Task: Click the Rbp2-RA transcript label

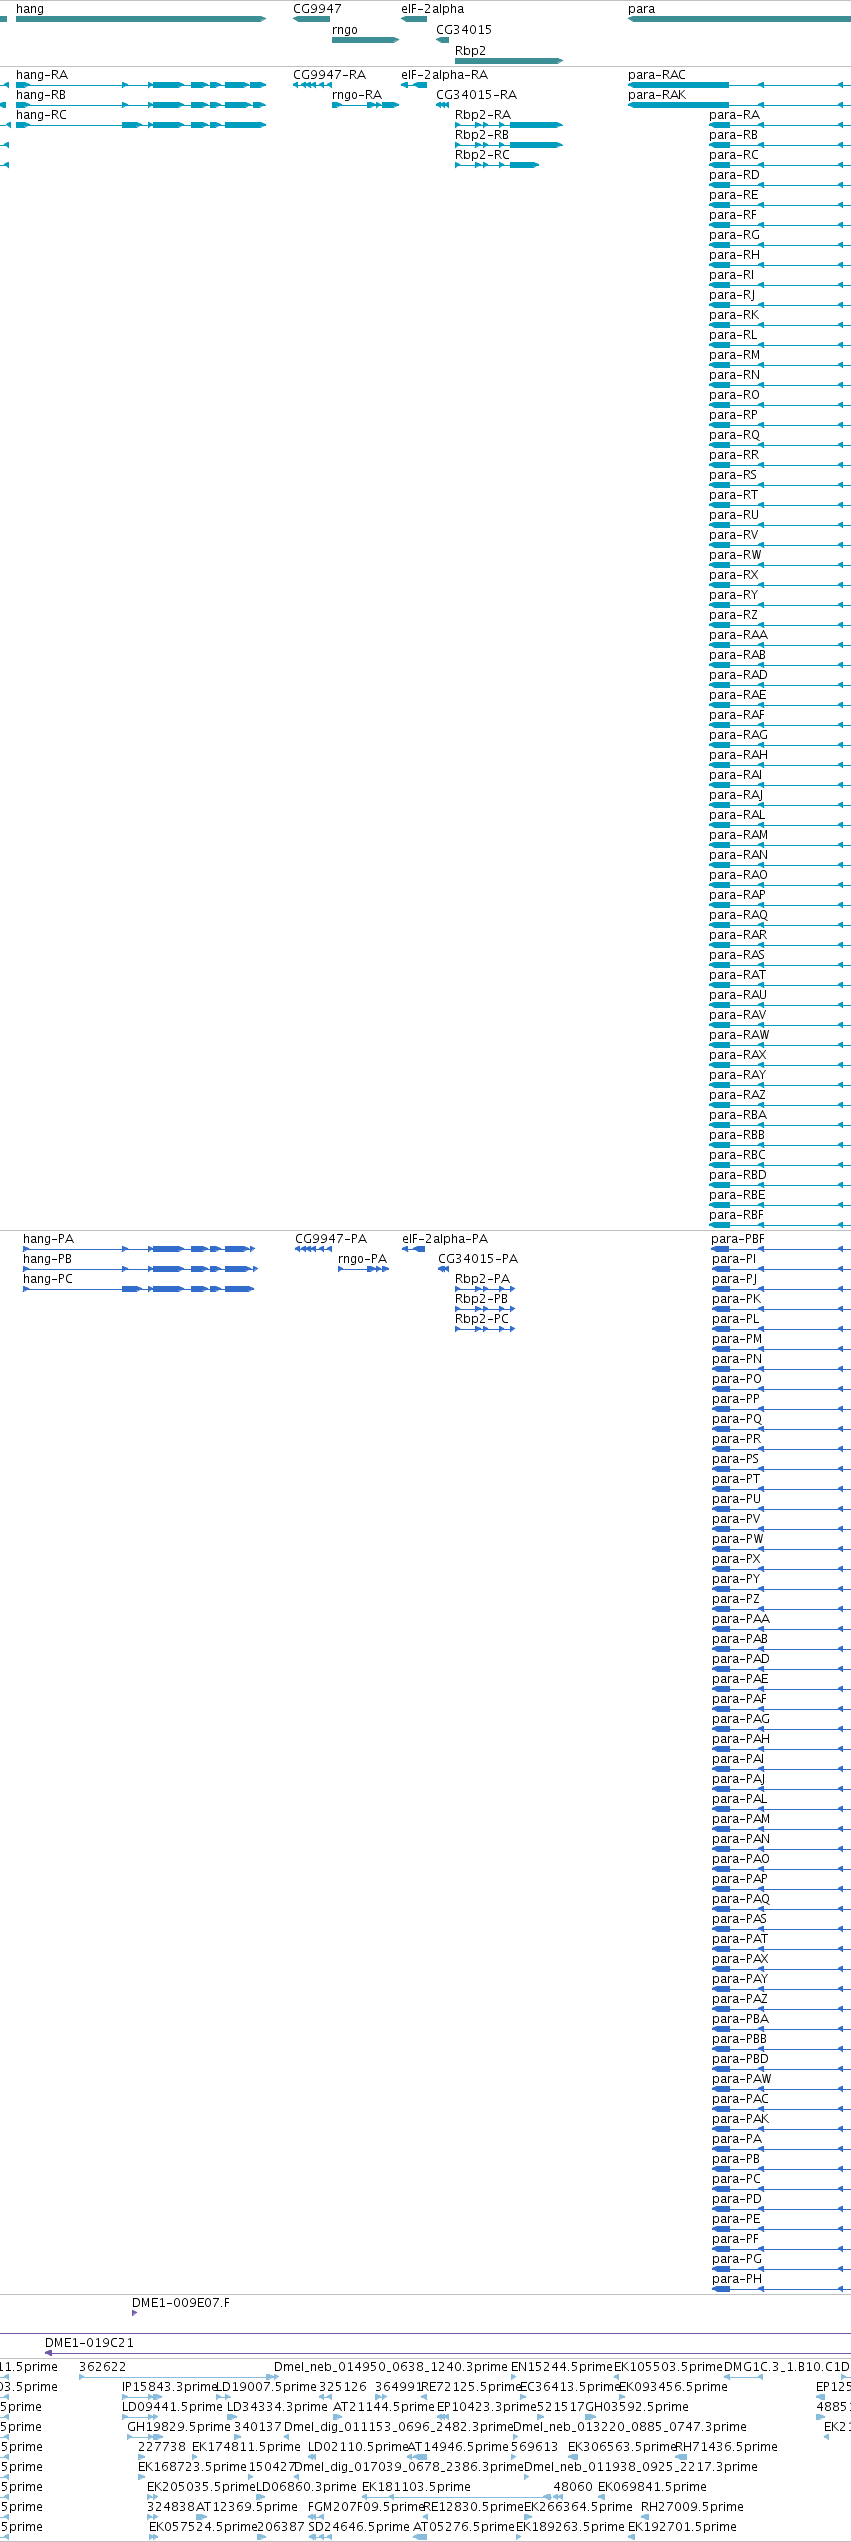Action: tap(483, 115)
